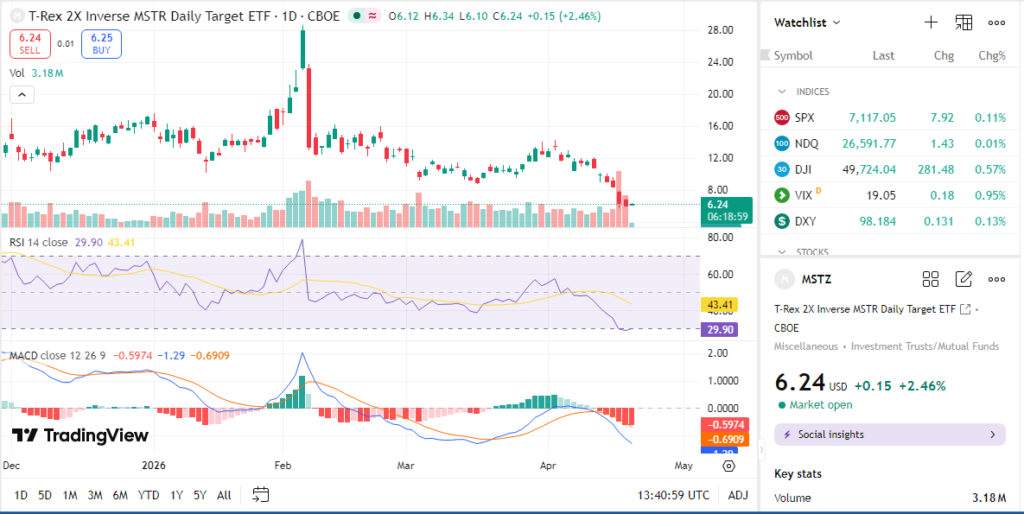Viewport: 1024px width, 514px height.
Task: Collapse the INDICES section
Action: point(782,91)
